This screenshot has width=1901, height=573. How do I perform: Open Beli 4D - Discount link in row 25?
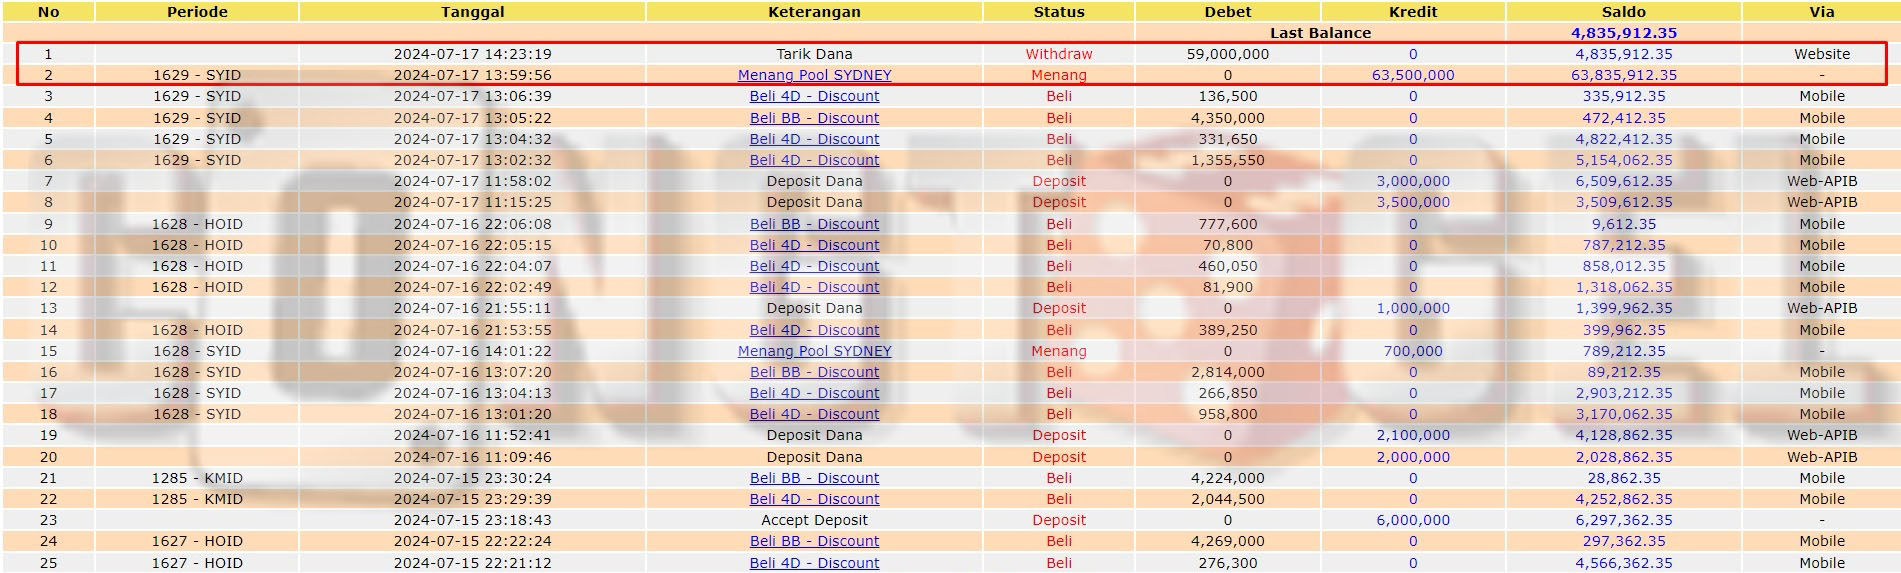coord(814,563)
